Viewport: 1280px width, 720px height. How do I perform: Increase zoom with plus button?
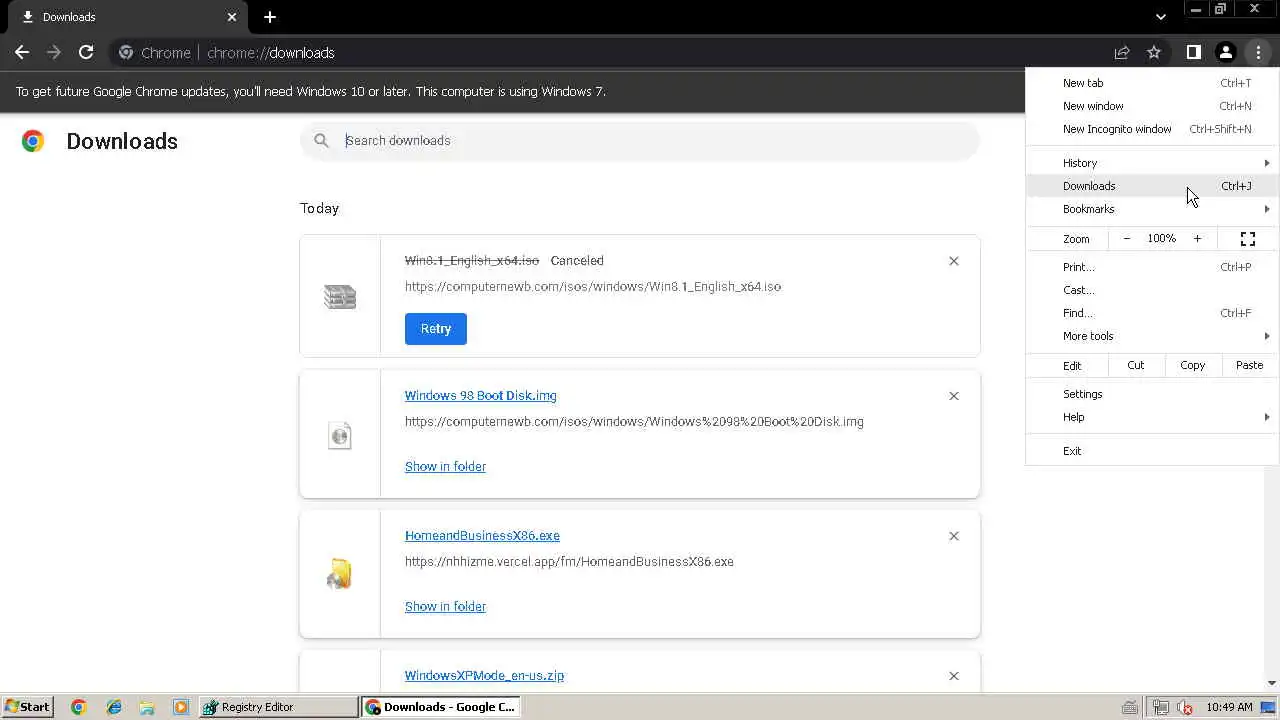tap(1197, 239)
